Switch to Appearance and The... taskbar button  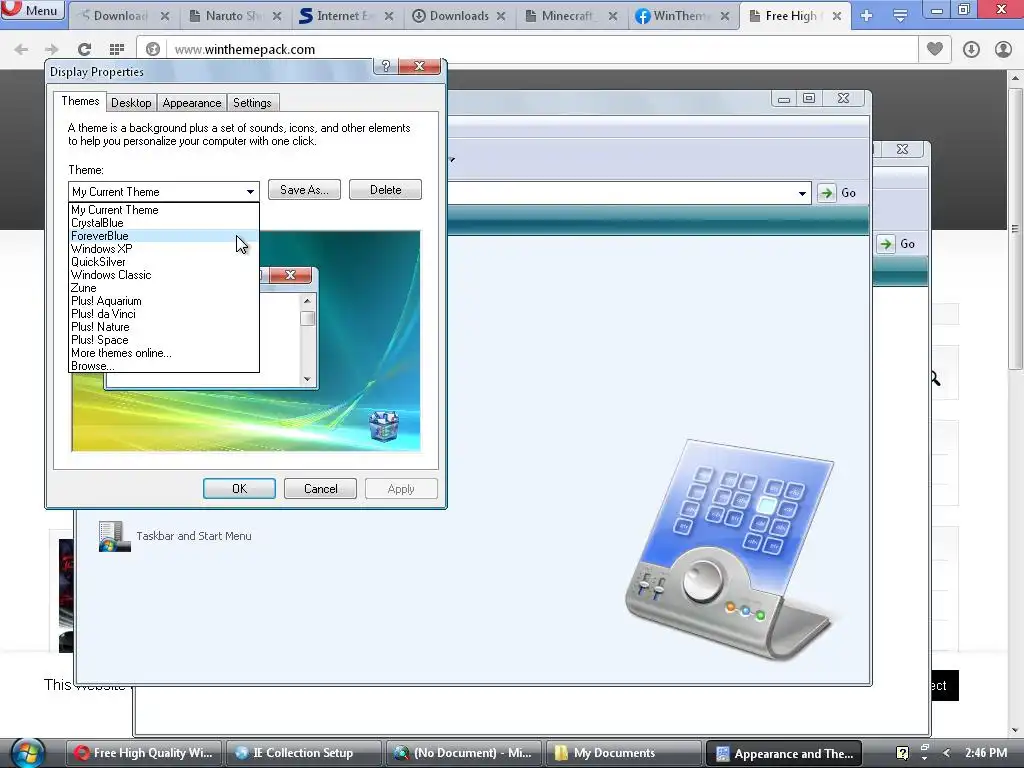(x=784, y=753)
